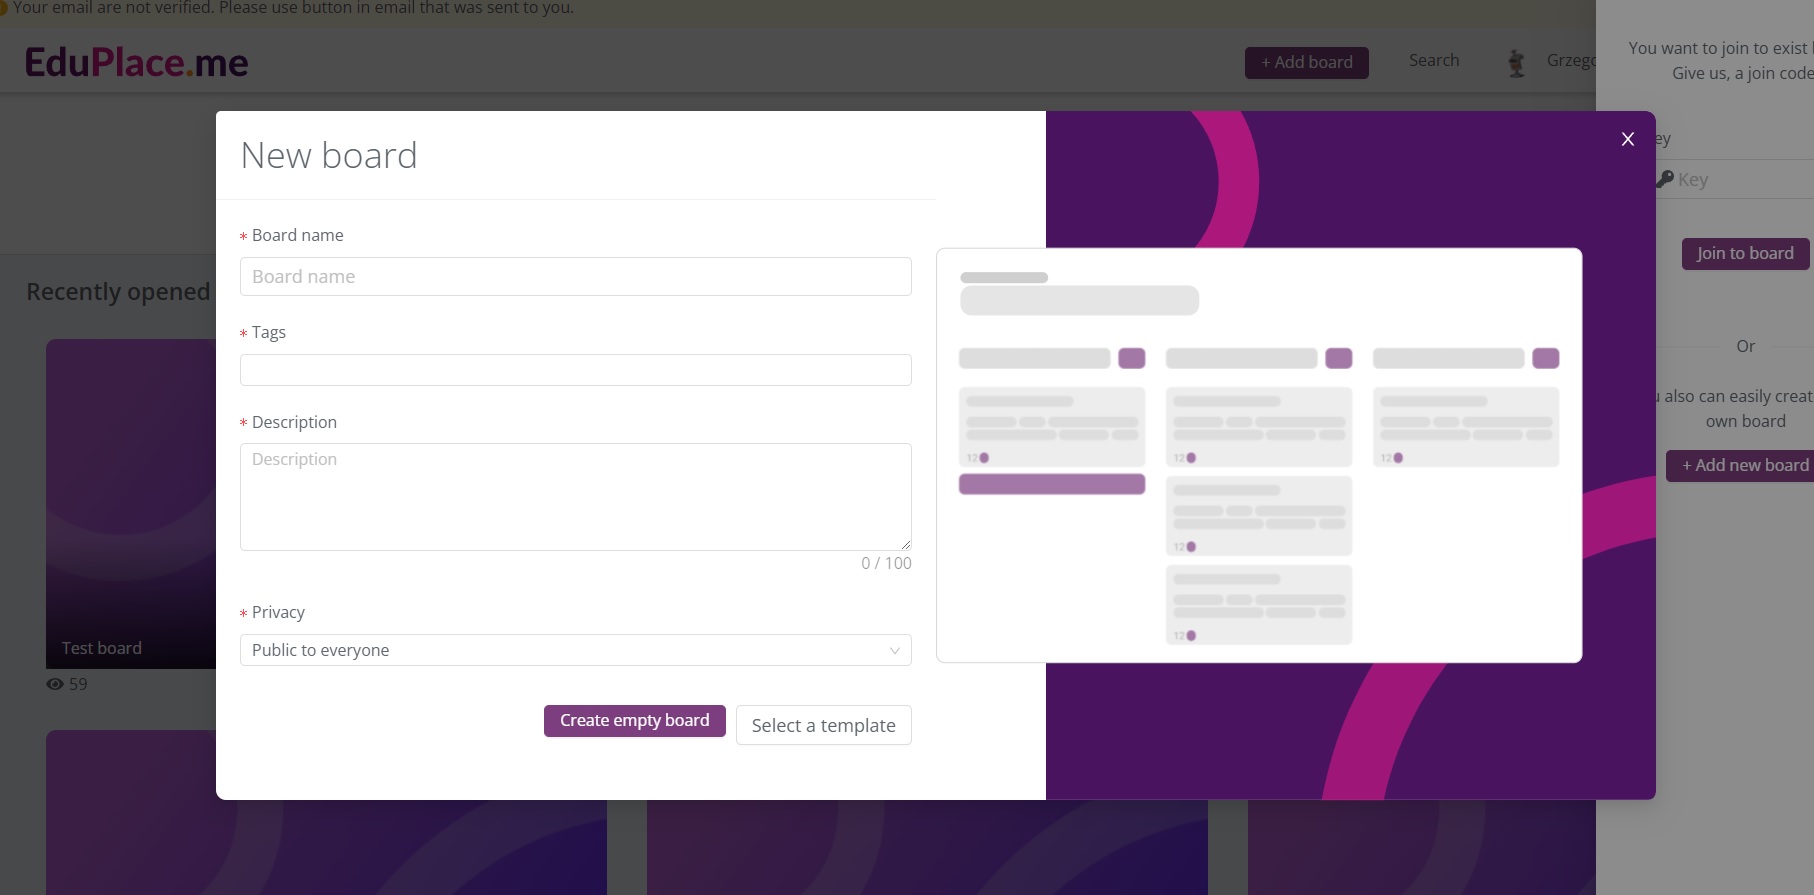The width and height of the screenshot is (1814, 895).
Task: Click the Description textarea resize handle
Action: (905, 544)
